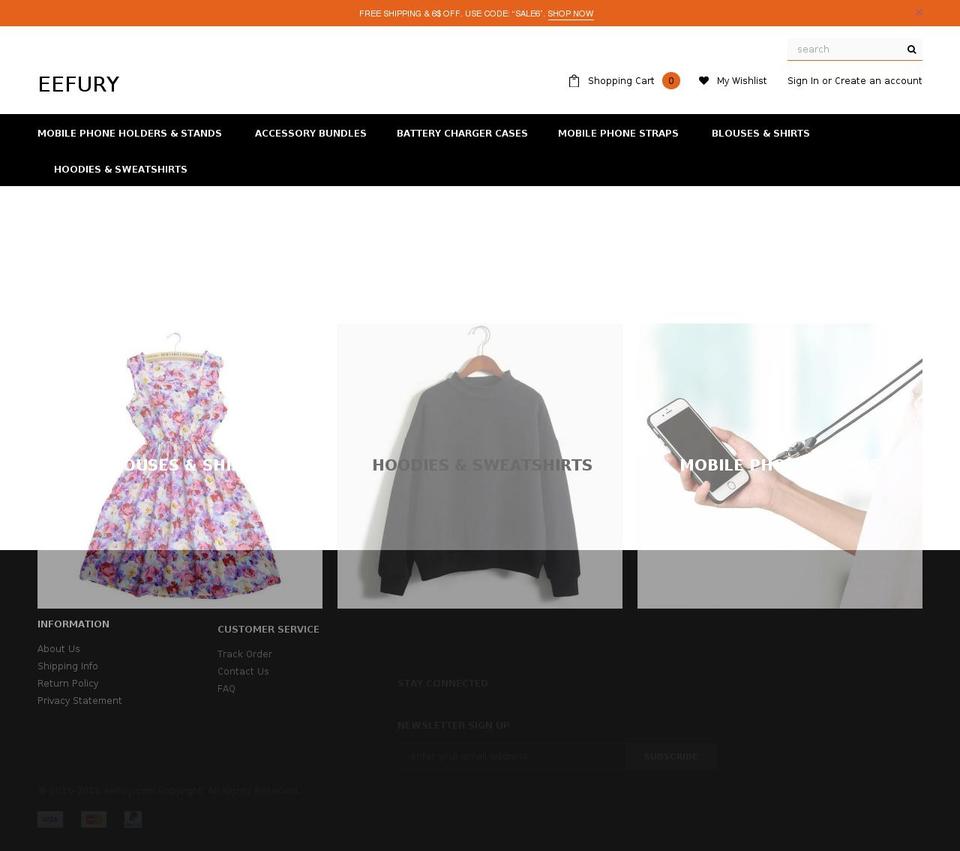Open My Wishlist

(x=741, y=81)
